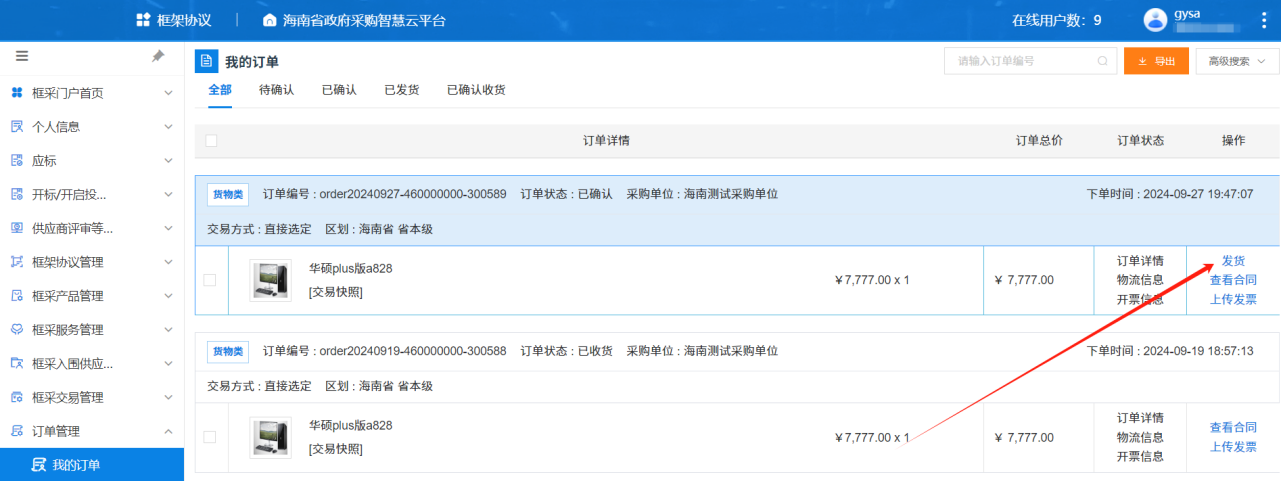Screen dimensions: 1281x481
Task: Click the 框采产品管理 sidebar icon
Action: (x=16, y=296)
